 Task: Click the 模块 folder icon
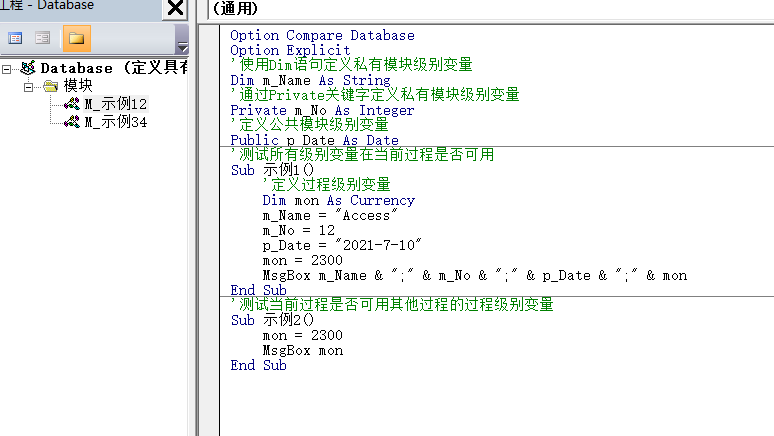(50, 86)
